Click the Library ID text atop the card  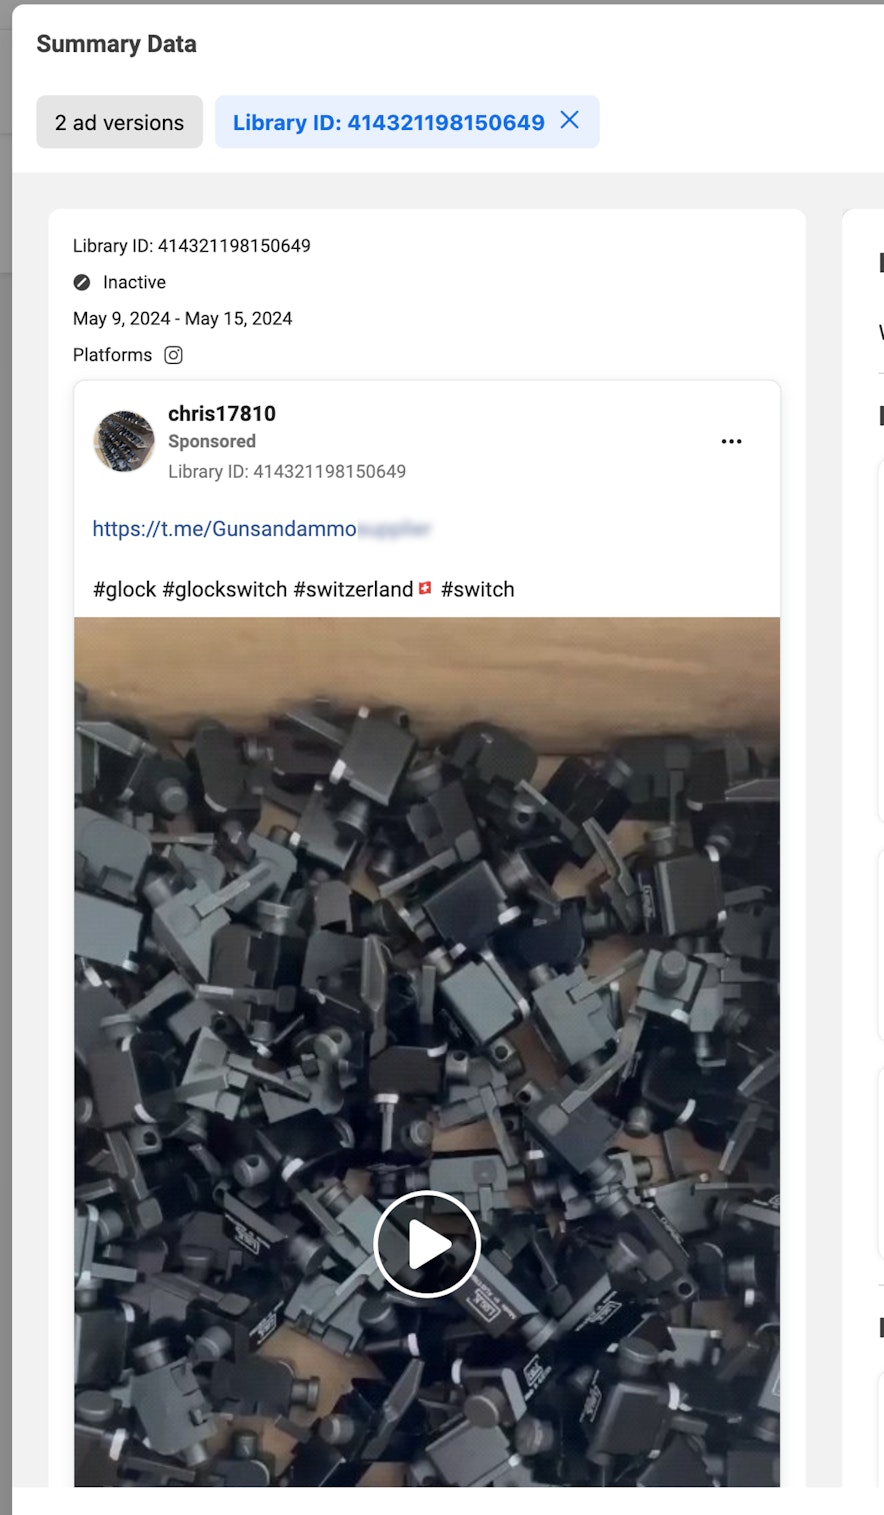coord(192,246)
